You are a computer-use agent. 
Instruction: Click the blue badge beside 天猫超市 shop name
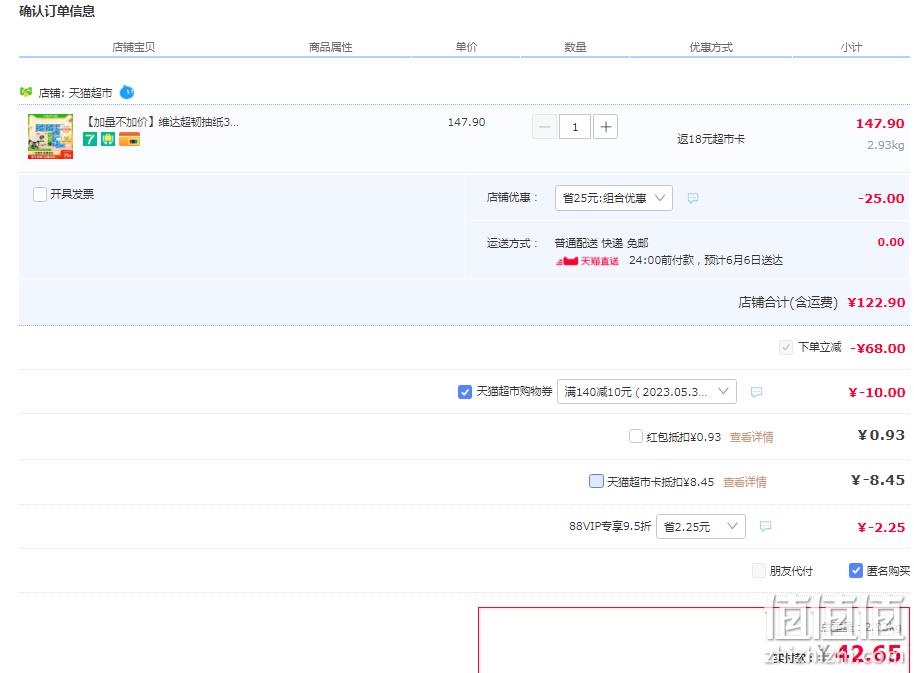pyautogui.click(x=126, y=92)
